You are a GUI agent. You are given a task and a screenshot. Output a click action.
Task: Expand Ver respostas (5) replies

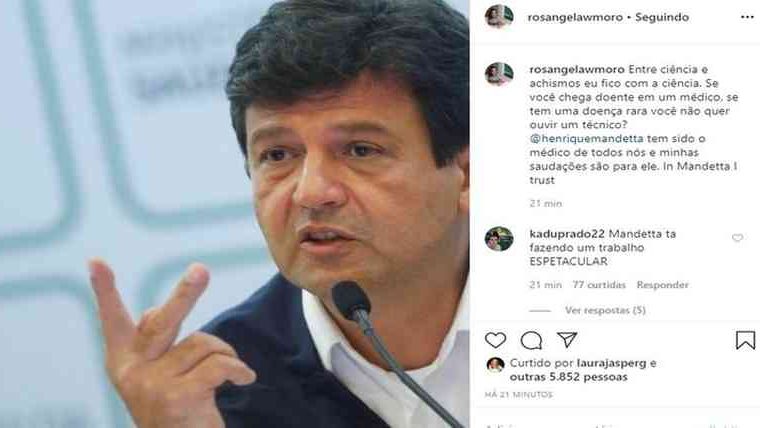(x=605, y=310)
